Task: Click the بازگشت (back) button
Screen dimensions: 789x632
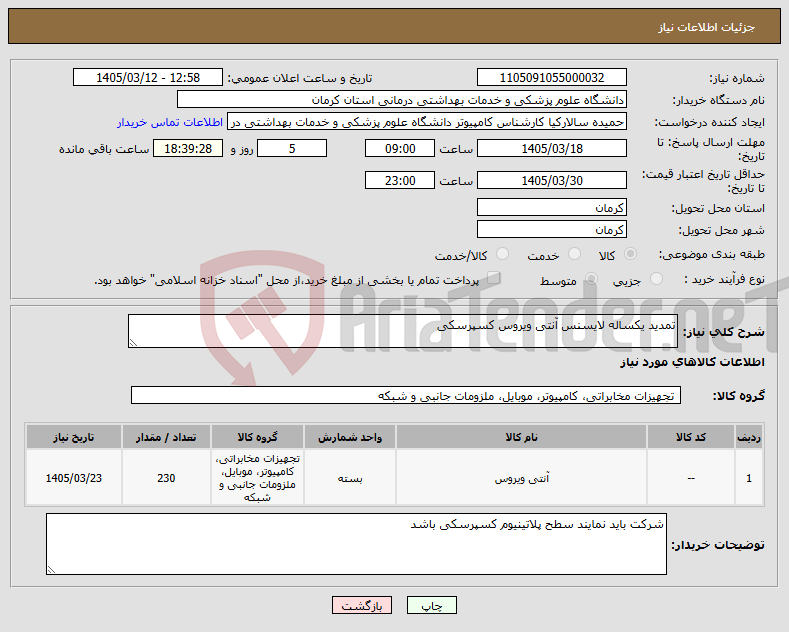Action: point(362,605)
